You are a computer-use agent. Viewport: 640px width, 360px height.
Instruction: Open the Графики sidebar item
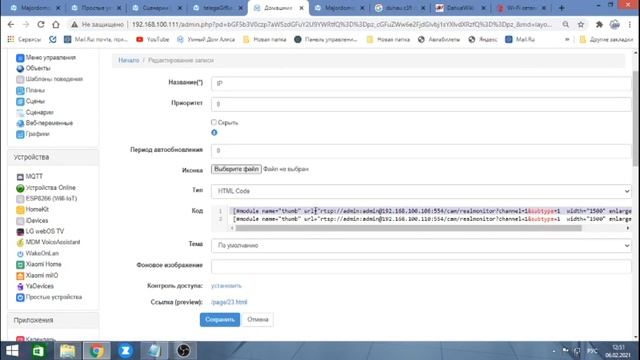point(33,134)
